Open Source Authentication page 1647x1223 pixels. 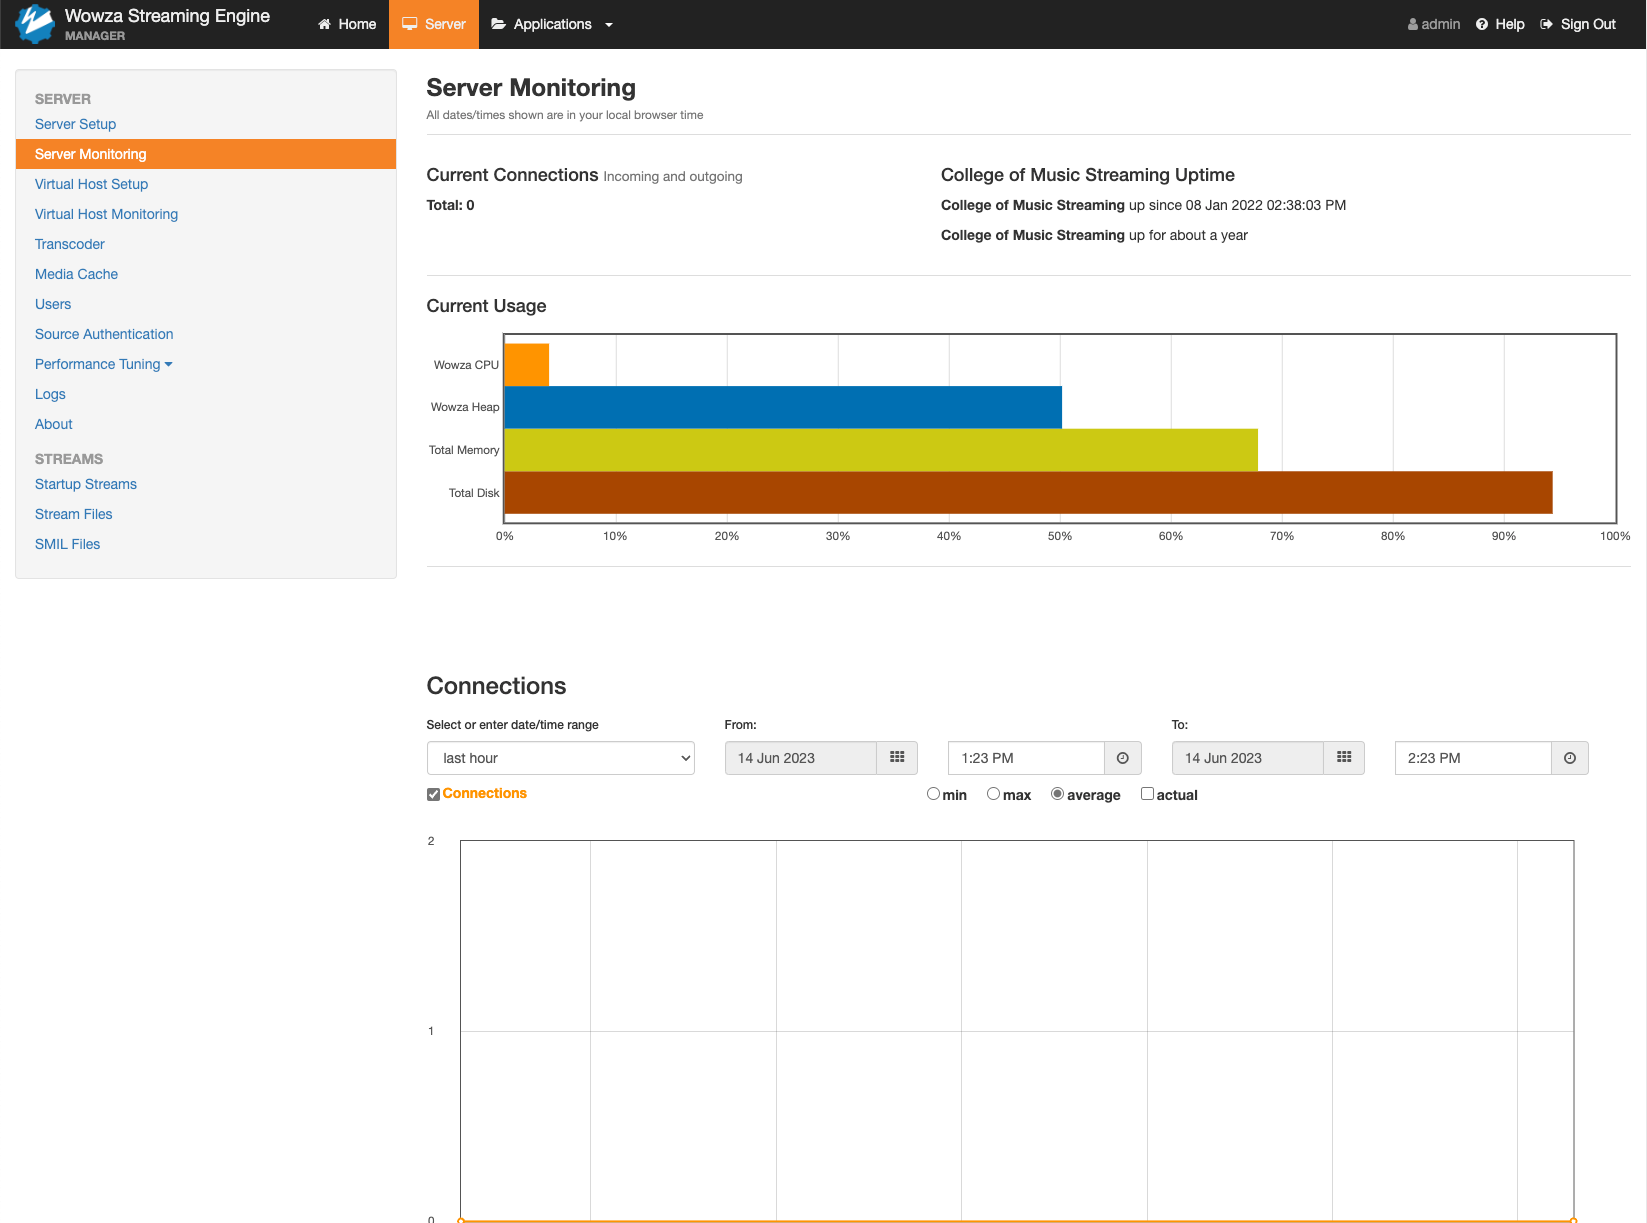[x=104, y=334]
